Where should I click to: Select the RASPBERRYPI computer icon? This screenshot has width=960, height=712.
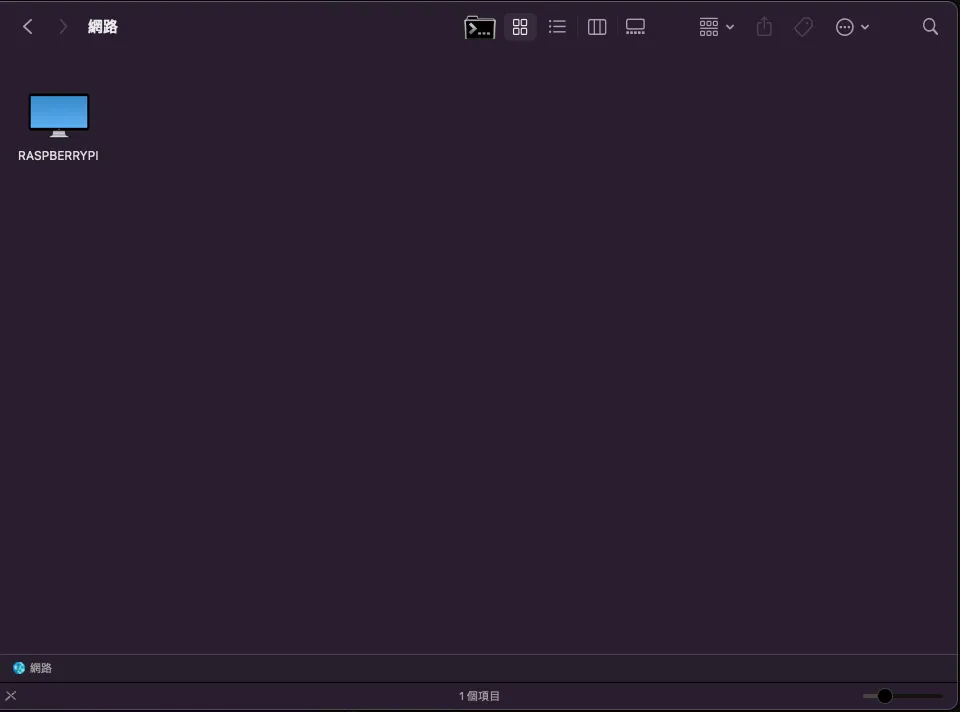(59, 115)
